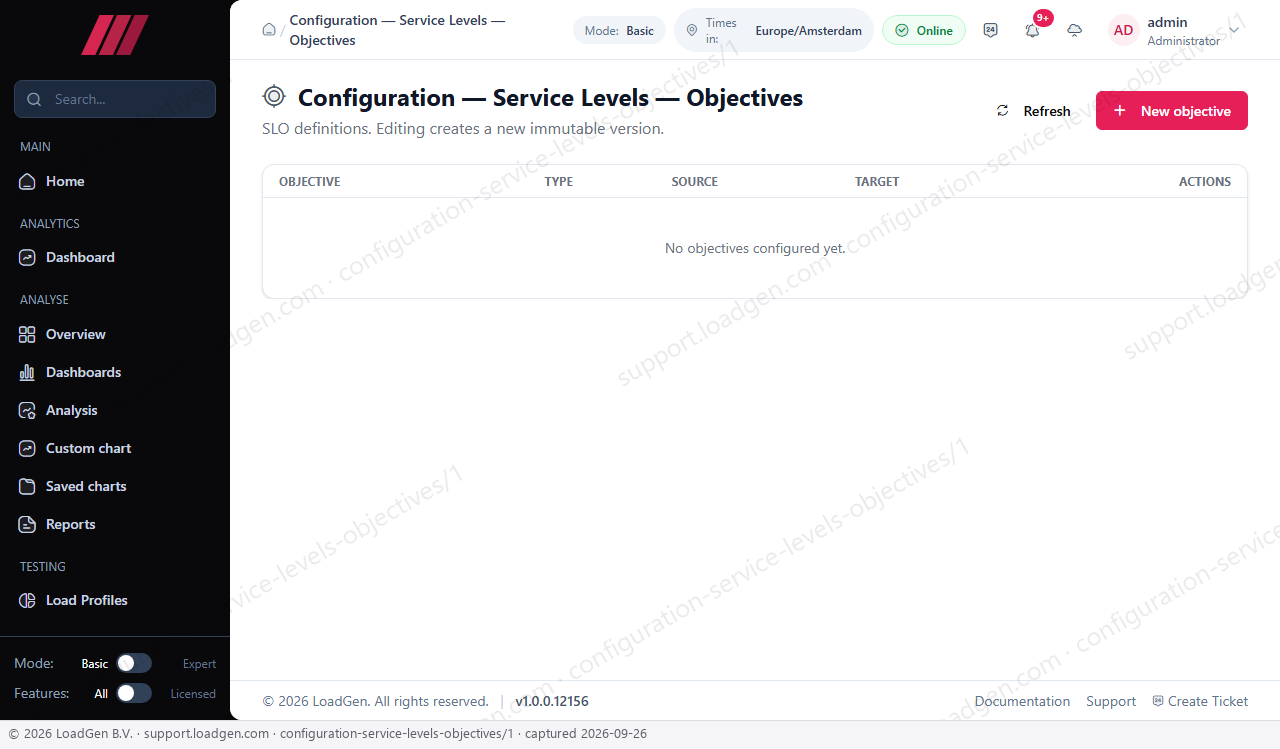Open Saved charts in the sidebar
The height and width of the screenshot is (749, 1280).
[115, 486]
